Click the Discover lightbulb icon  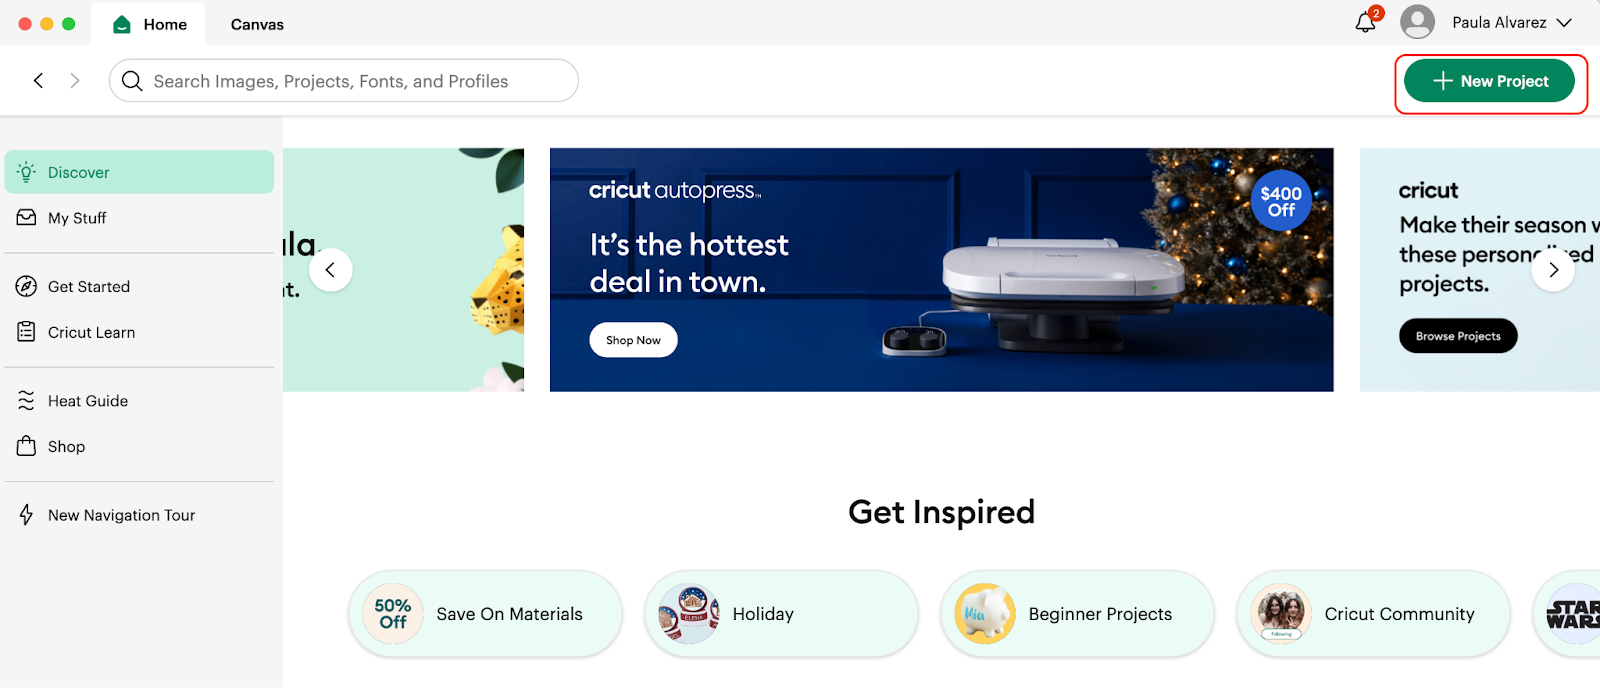pyautogui.click(x=27, y=172)
